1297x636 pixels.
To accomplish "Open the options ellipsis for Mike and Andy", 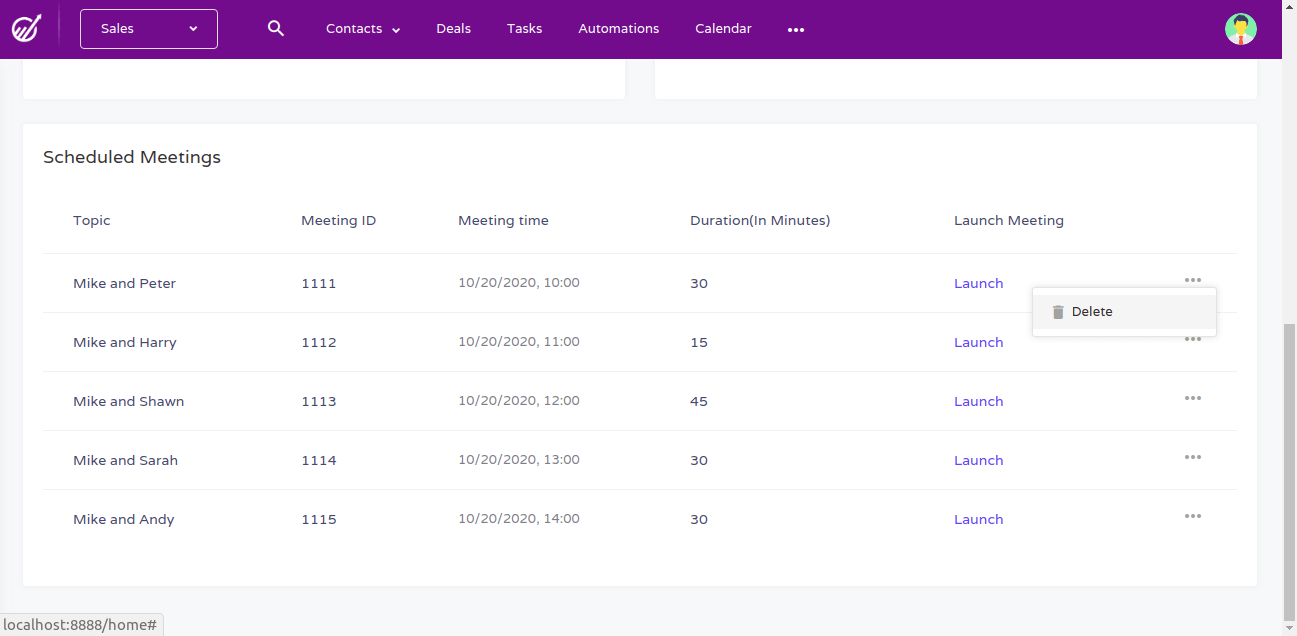I will tap(1193, 516).
